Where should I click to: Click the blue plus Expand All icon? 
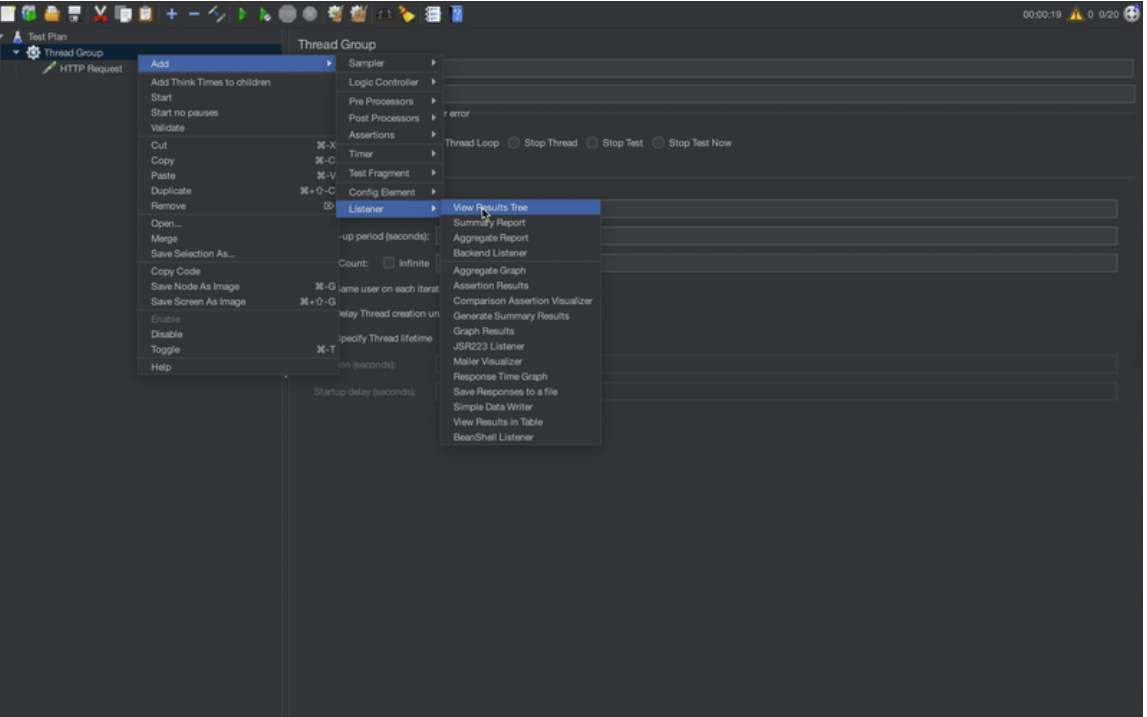[171, 14]
